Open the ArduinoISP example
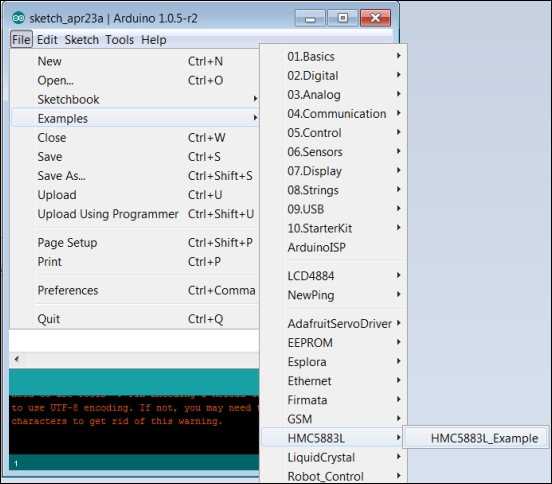The height and width of the screenshot is (484, 552). click(334, 247)
